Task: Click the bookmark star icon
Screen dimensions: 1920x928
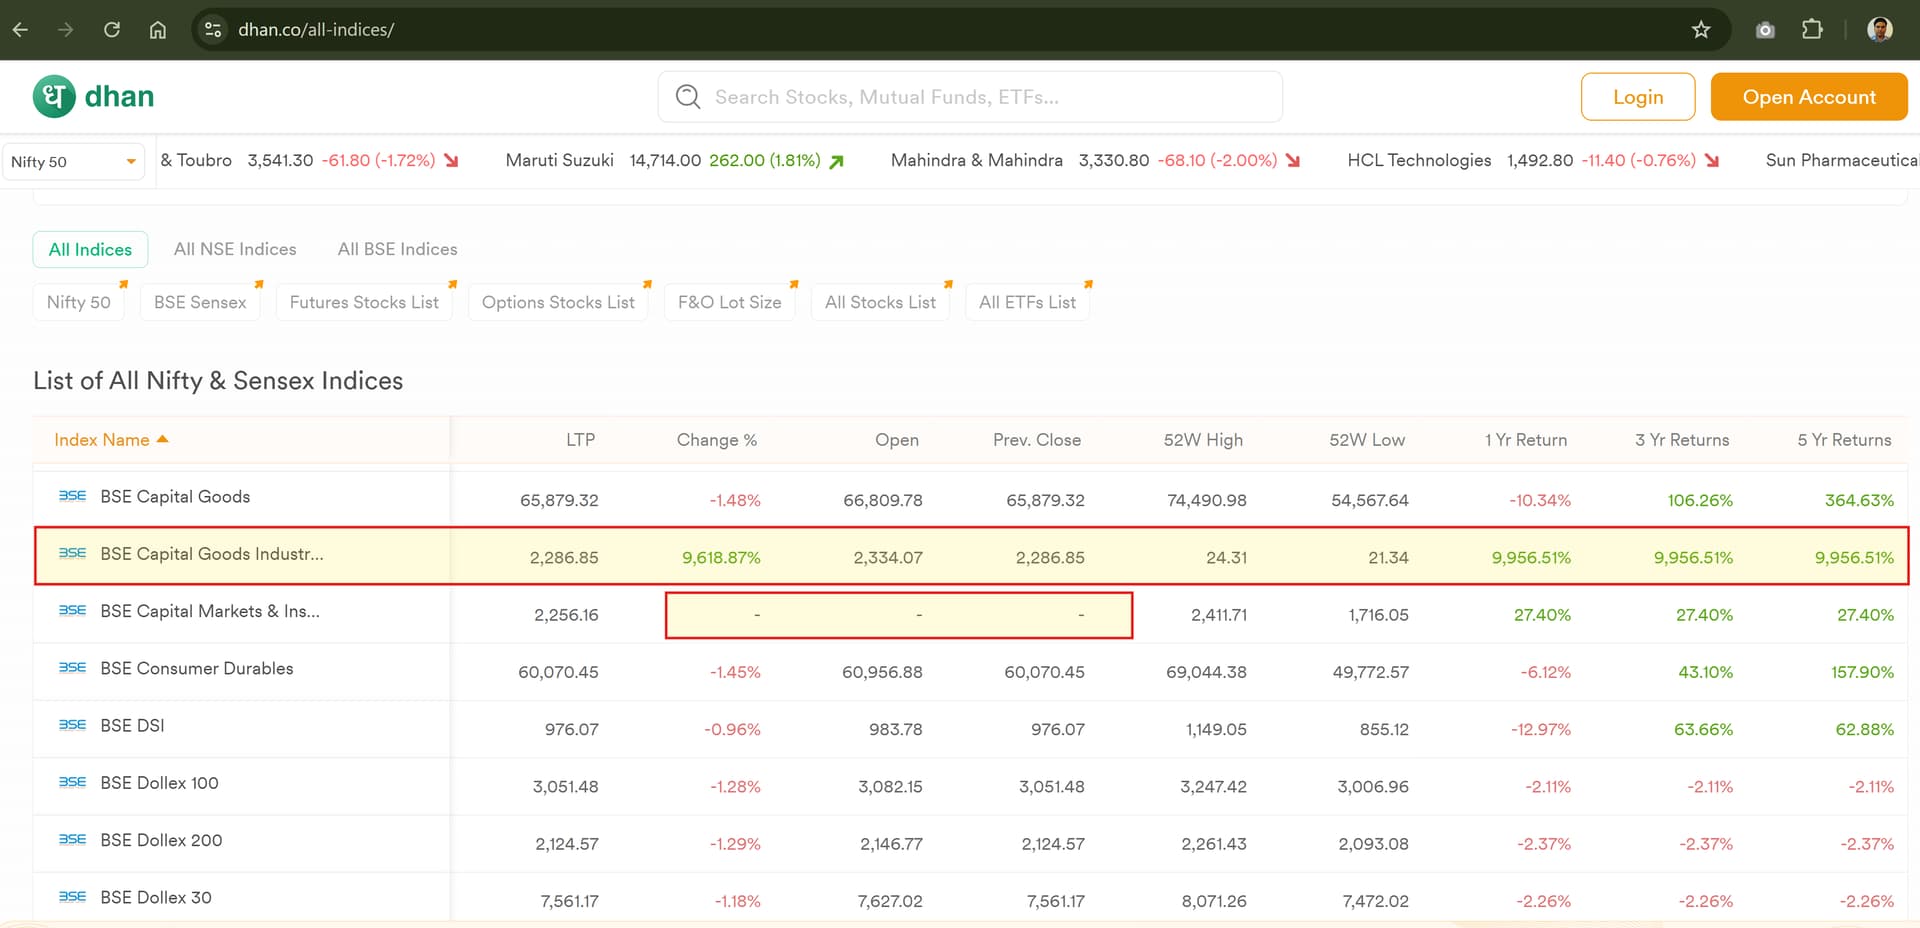Action: (x=1701, y=30)
